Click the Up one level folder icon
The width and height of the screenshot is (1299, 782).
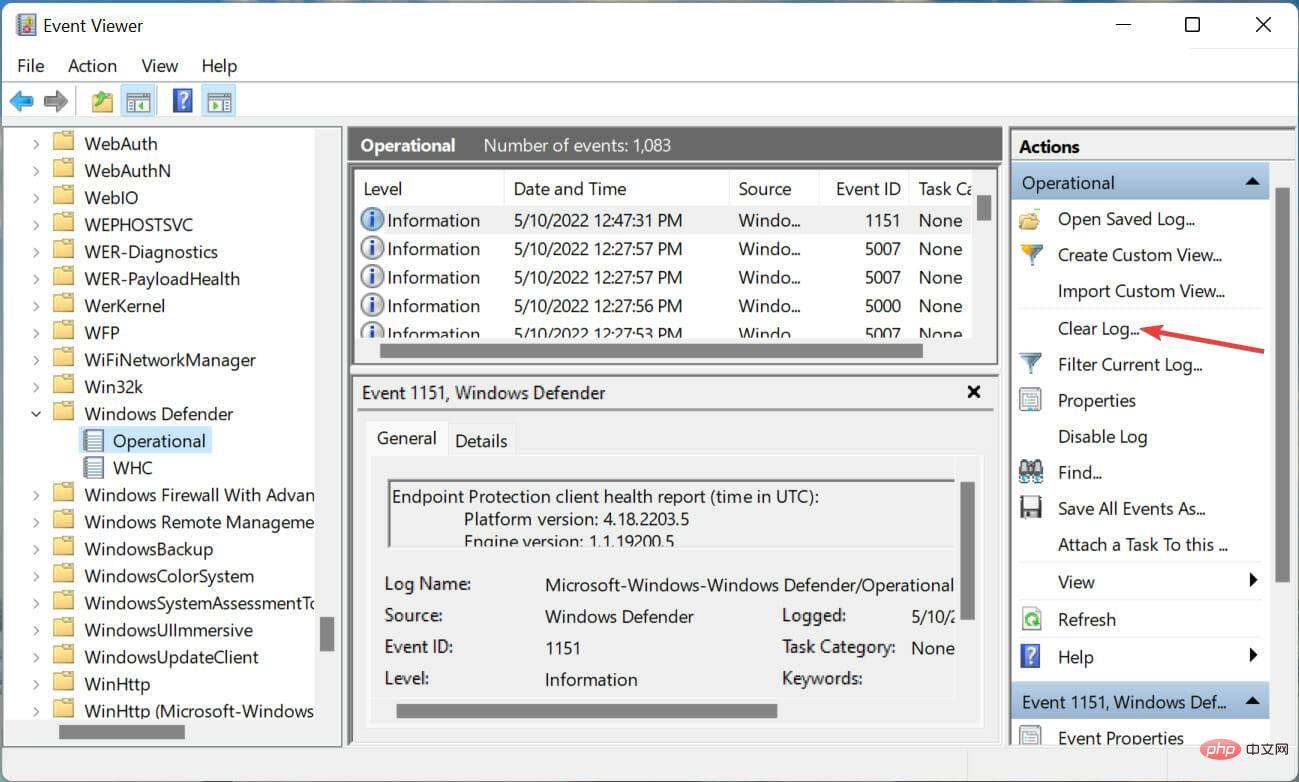[x=102, y=101]
